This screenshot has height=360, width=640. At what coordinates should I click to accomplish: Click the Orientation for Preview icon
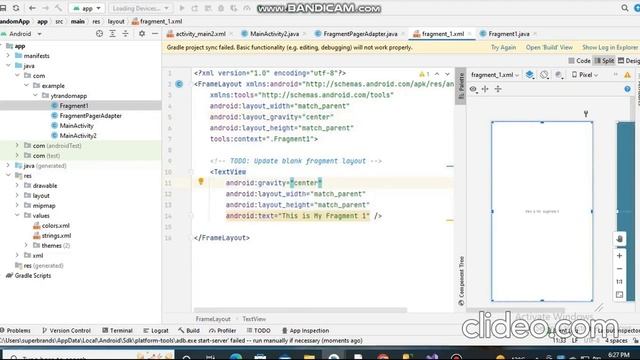(544, 75)
